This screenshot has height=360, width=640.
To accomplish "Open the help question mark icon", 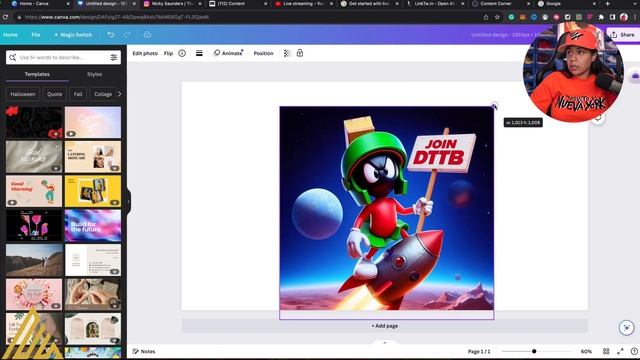I will (634, 351).
